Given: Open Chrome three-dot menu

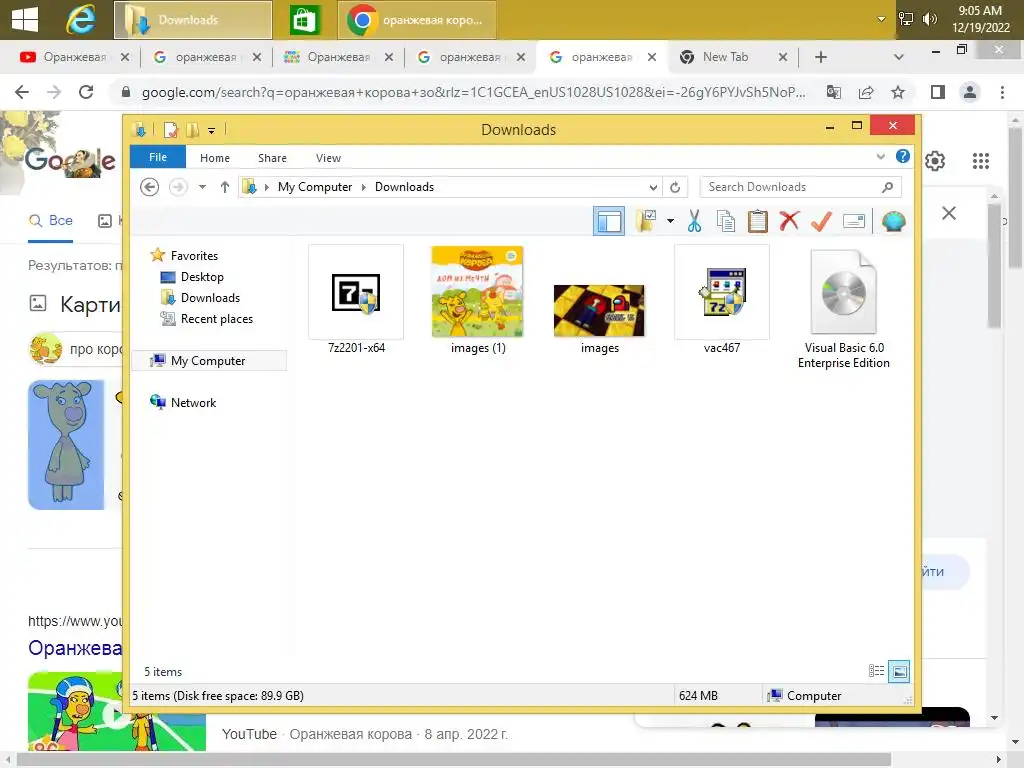Looking at the screenshot, I should (1002, 92).
